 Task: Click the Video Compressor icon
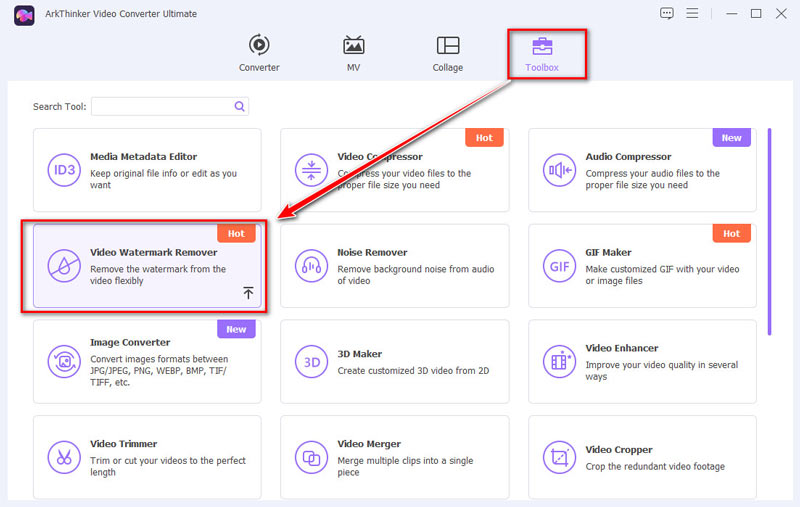point(311,170)
